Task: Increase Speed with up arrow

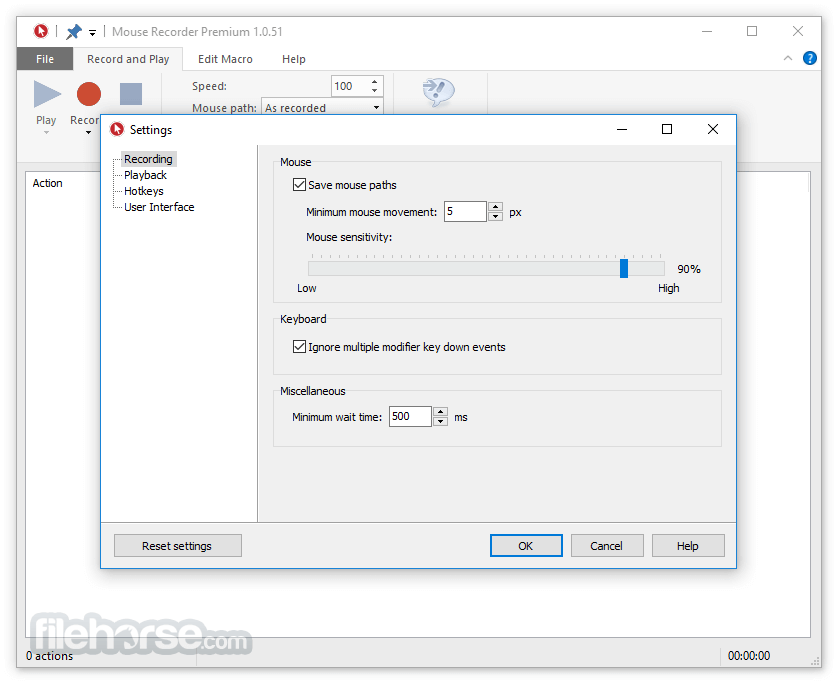Action: [374, 81]
